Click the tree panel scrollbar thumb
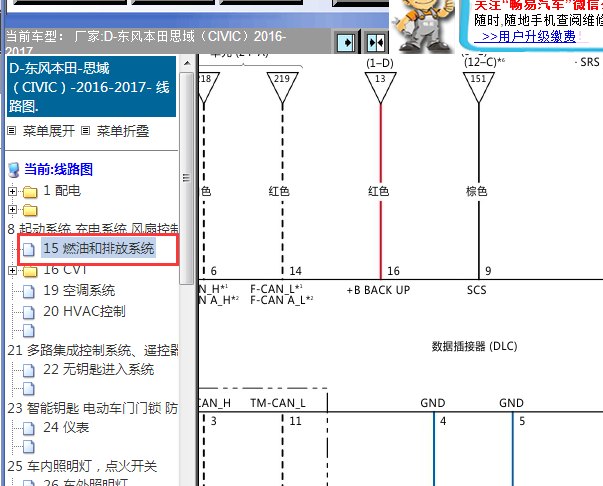 [x=187, y=178]
